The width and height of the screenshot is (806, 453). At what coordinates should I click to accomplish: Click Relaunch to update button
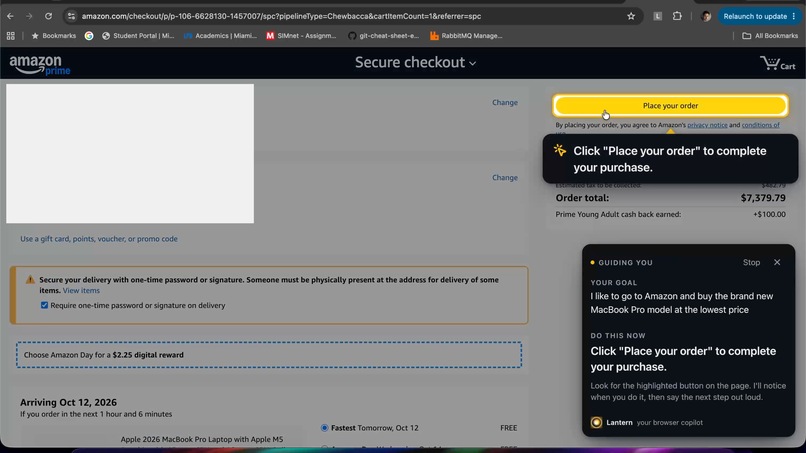759,16
